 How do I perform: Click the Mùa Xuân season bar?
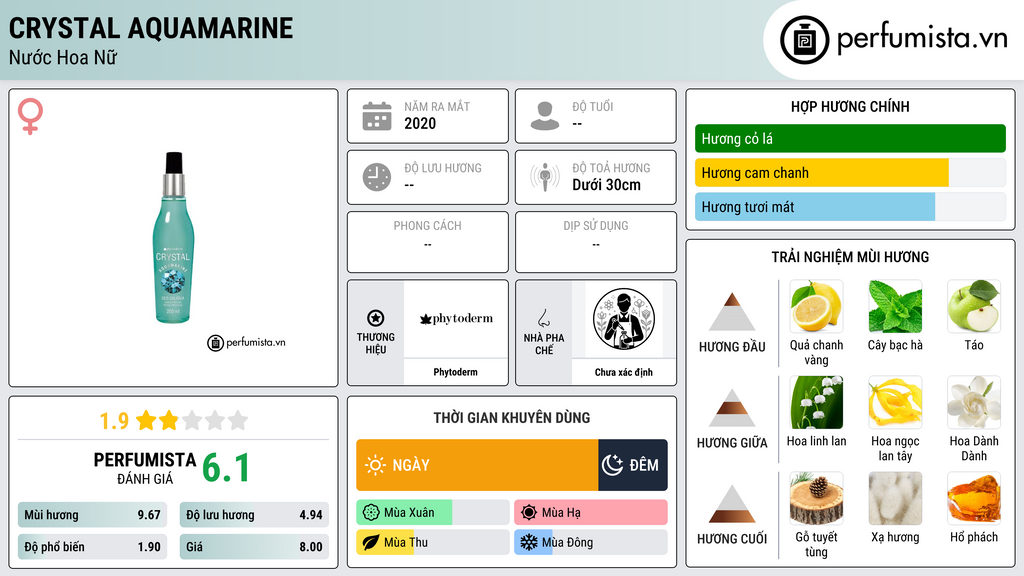(433, 513)
